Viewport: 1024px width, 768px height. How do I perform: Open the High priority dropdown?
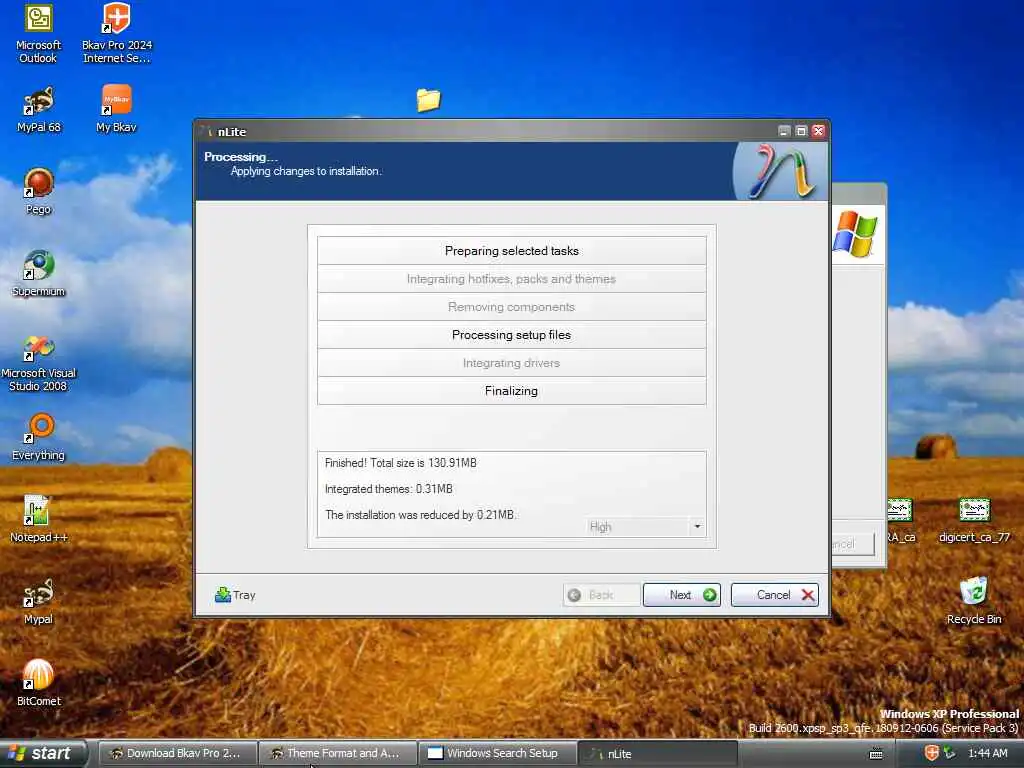point(645,526)
